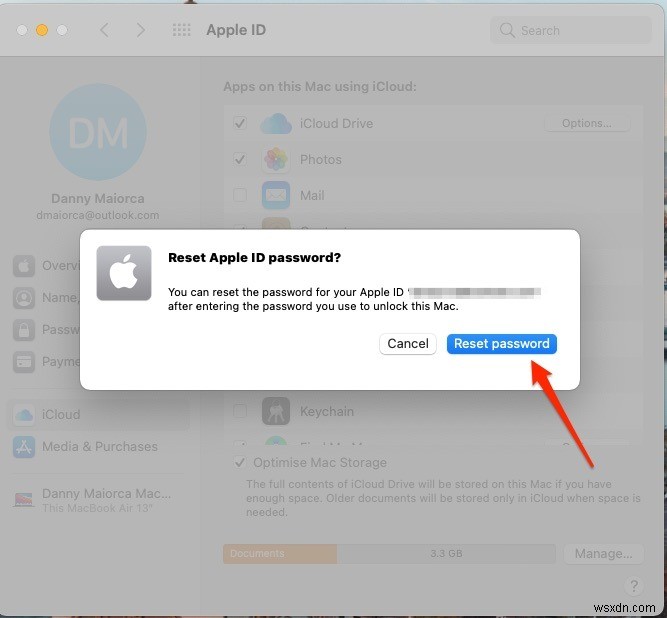Click 'Apps on this Mac using iCloud:' label
The width and height of the screenshot is (667, 618).
(x=320, y=87)
